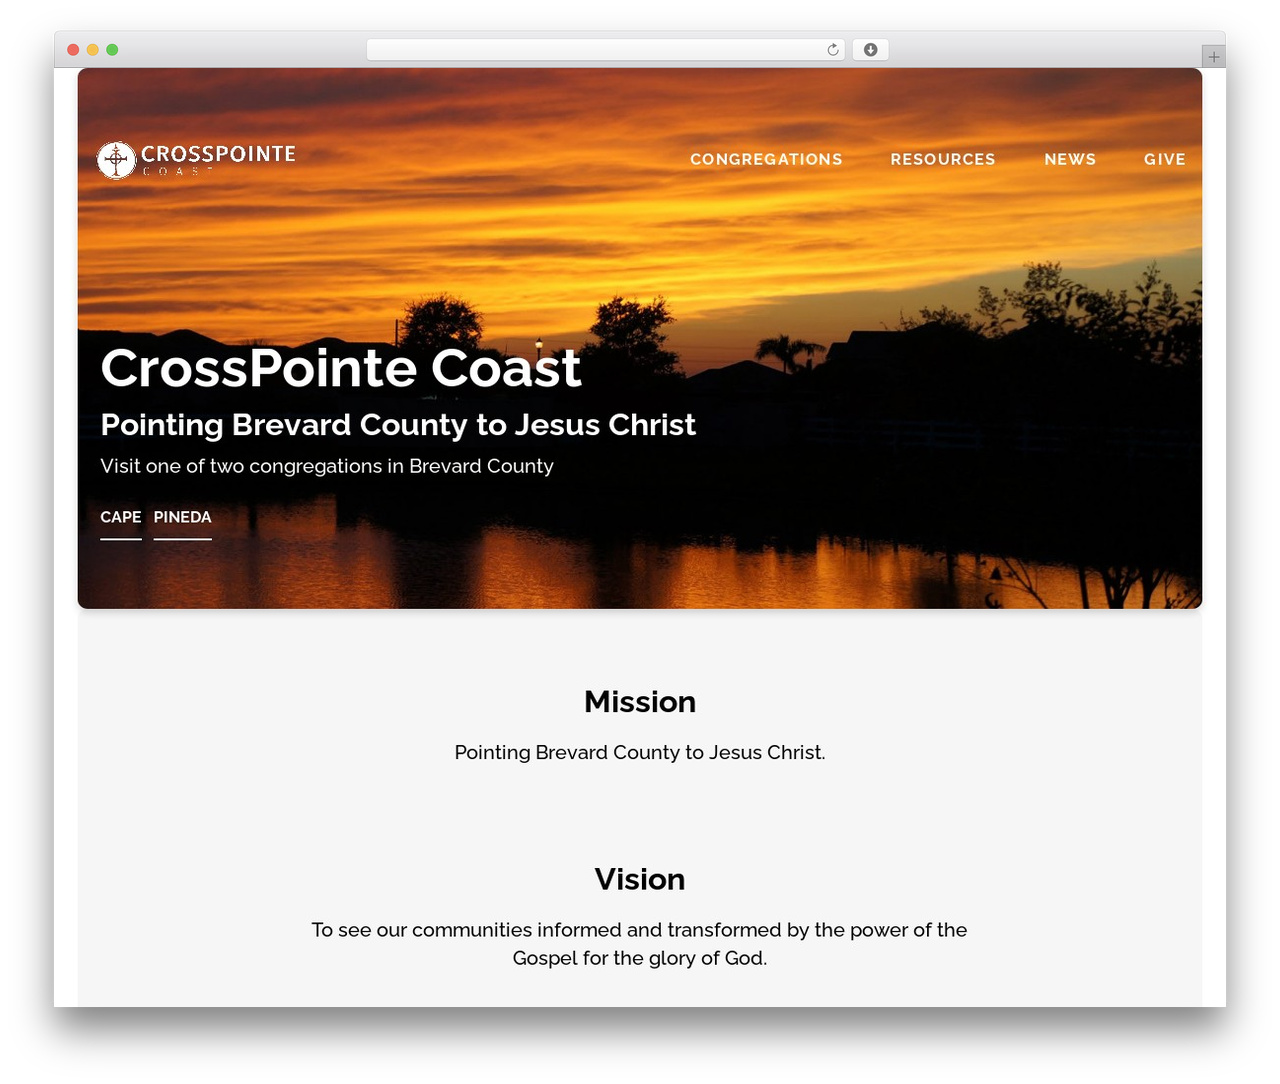The height and width of the screenshot is (1084, 1280).
Task: Click "Visit one of two congregations" text
Action: click(x=327, y=466)
